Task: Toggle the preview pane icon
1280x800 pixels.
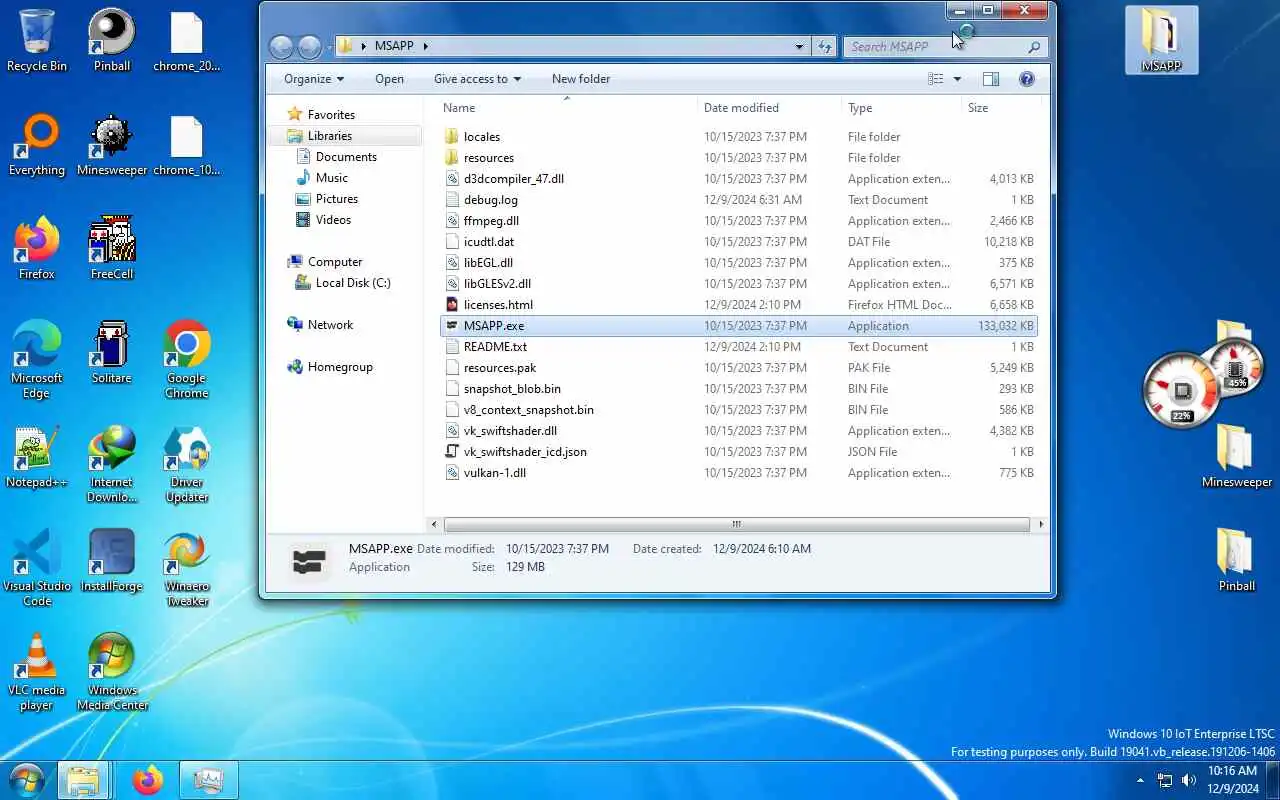Action: click(x=991, y=79)
